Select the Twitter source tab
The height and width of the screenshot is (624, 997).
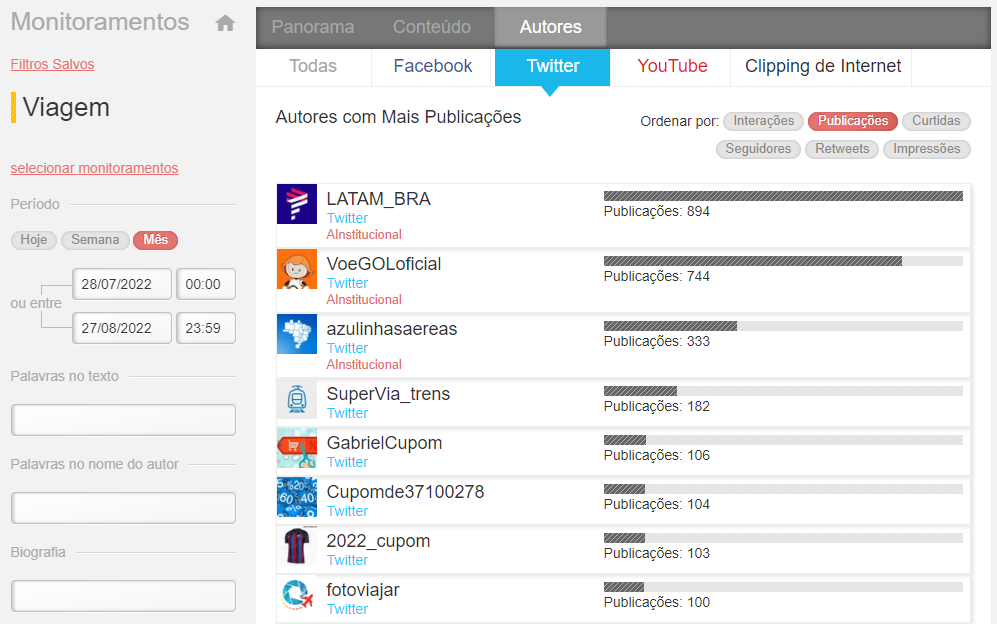(x=553, y=66)
